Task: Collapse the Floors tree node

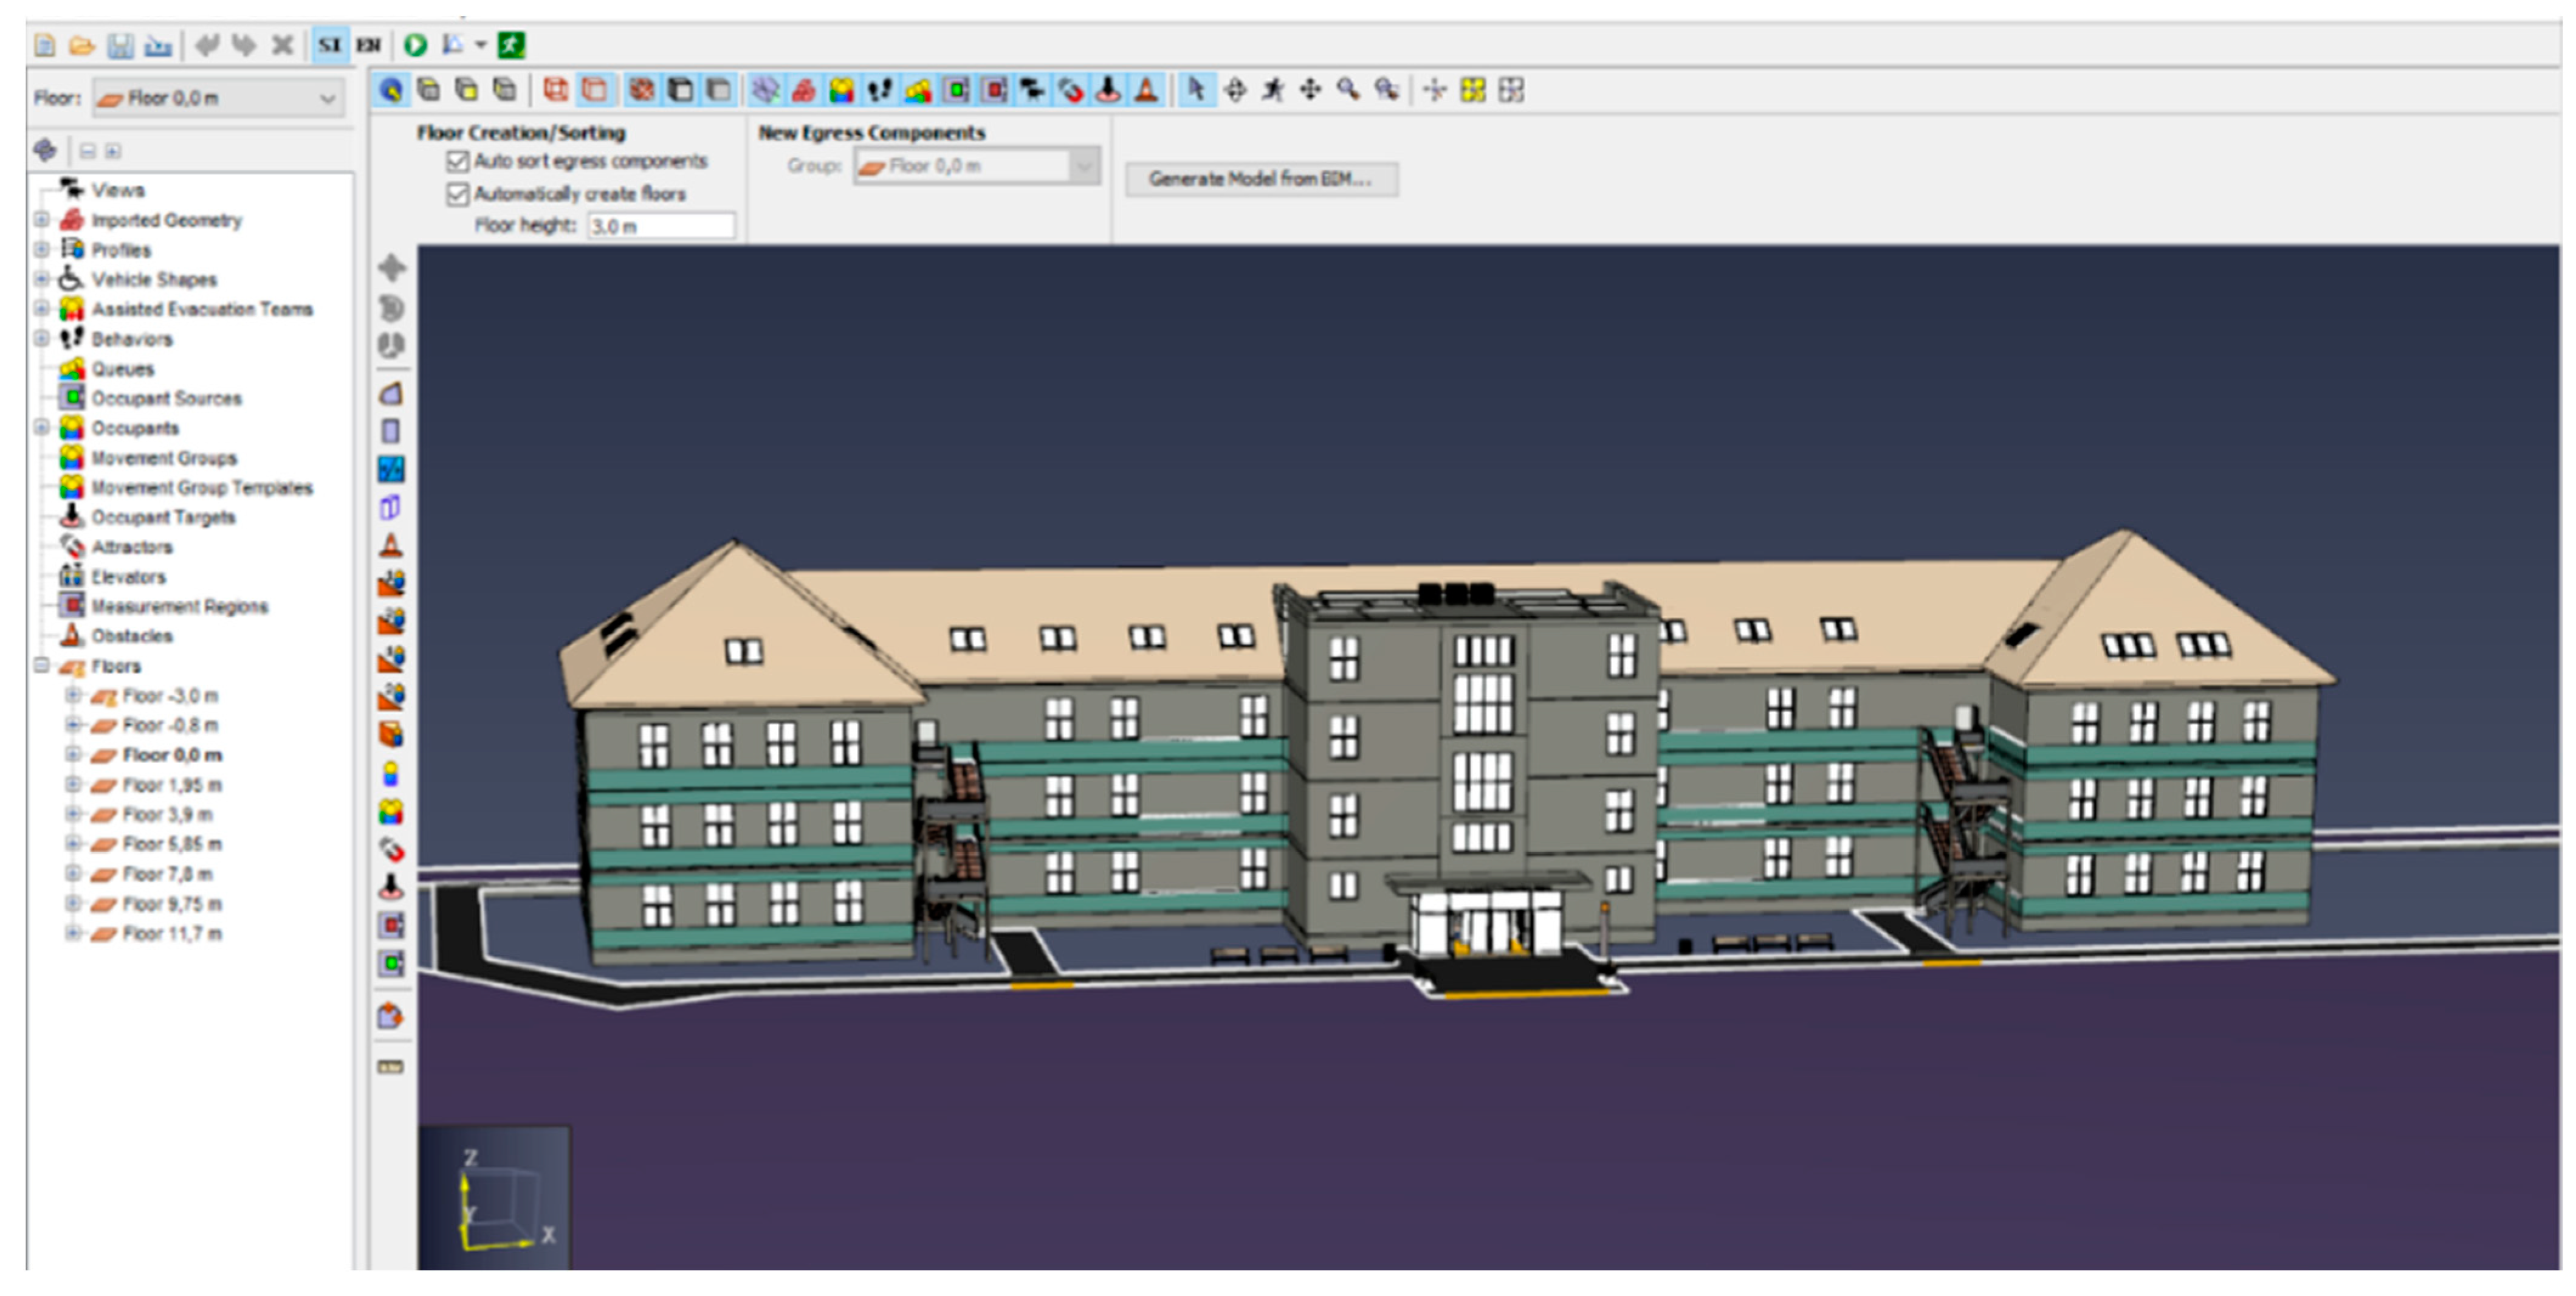Action: (42, 666)
